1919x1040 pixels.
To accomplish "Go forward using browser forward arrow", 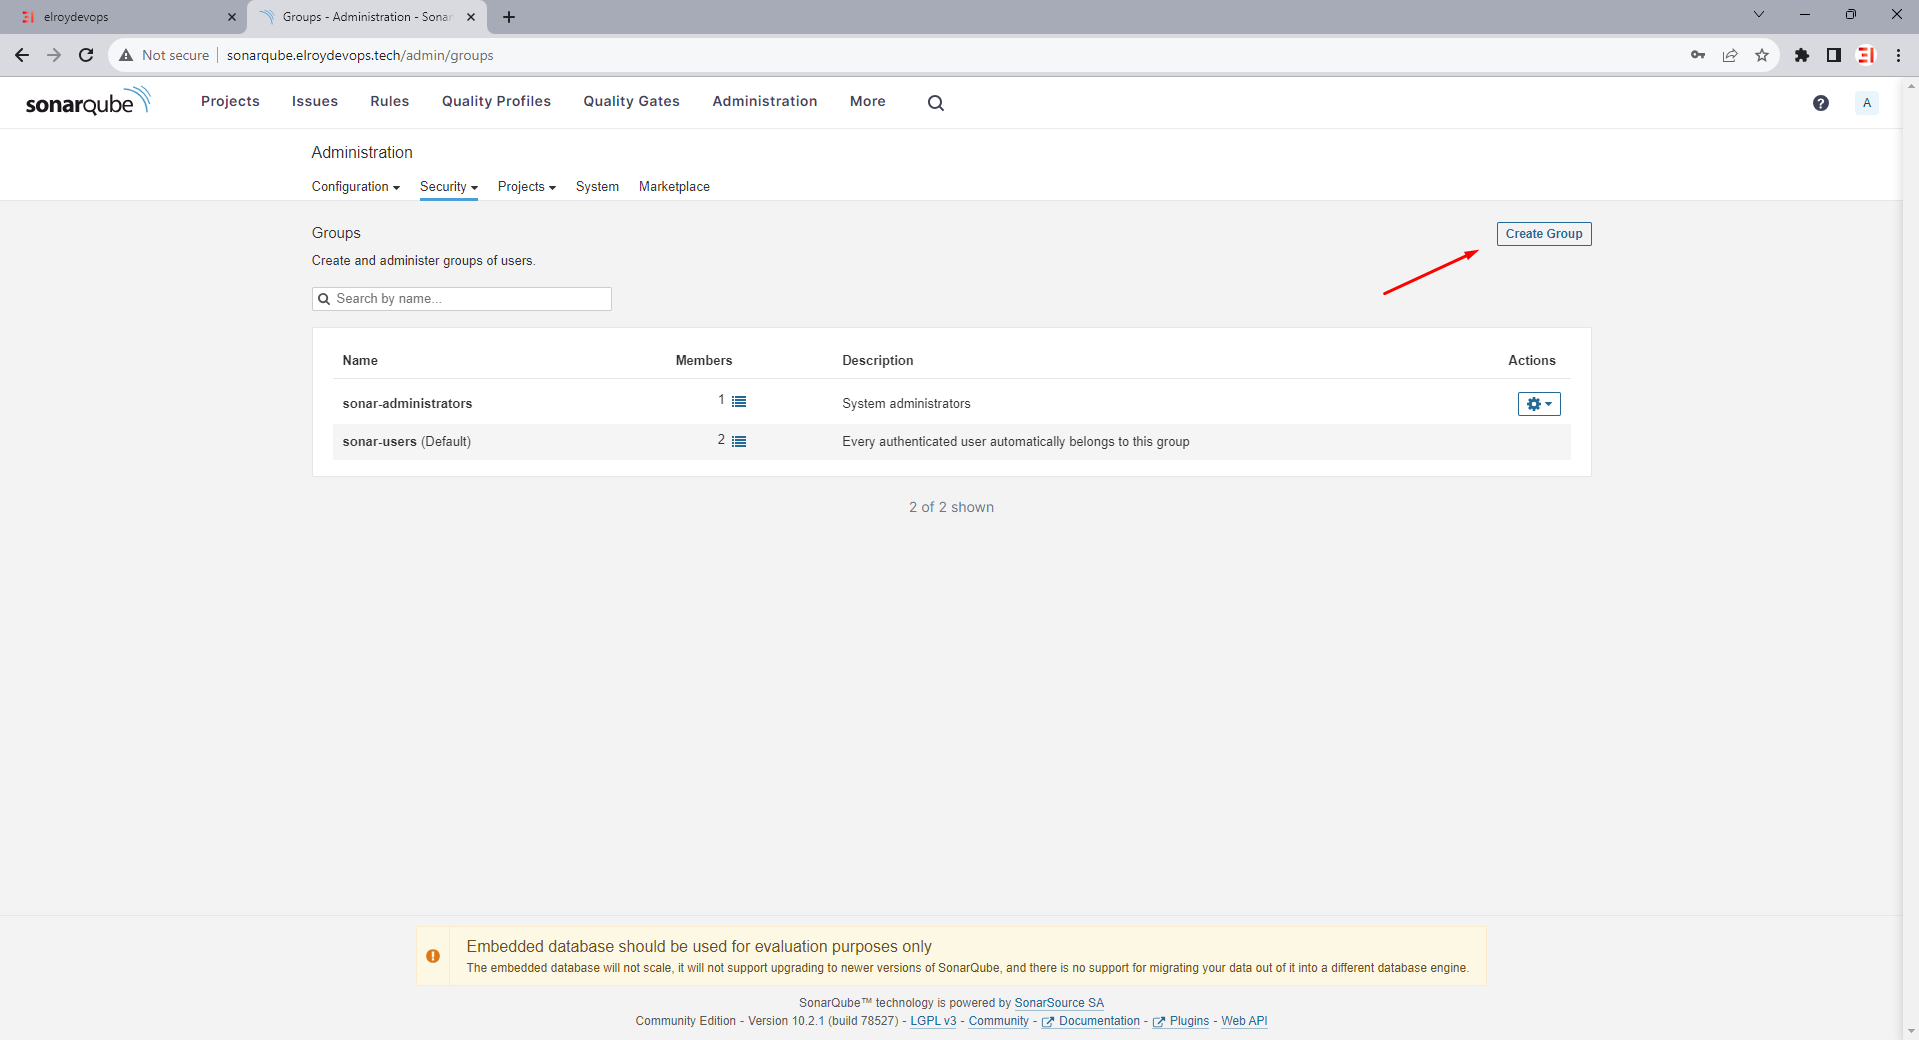I will click(54, 55).
